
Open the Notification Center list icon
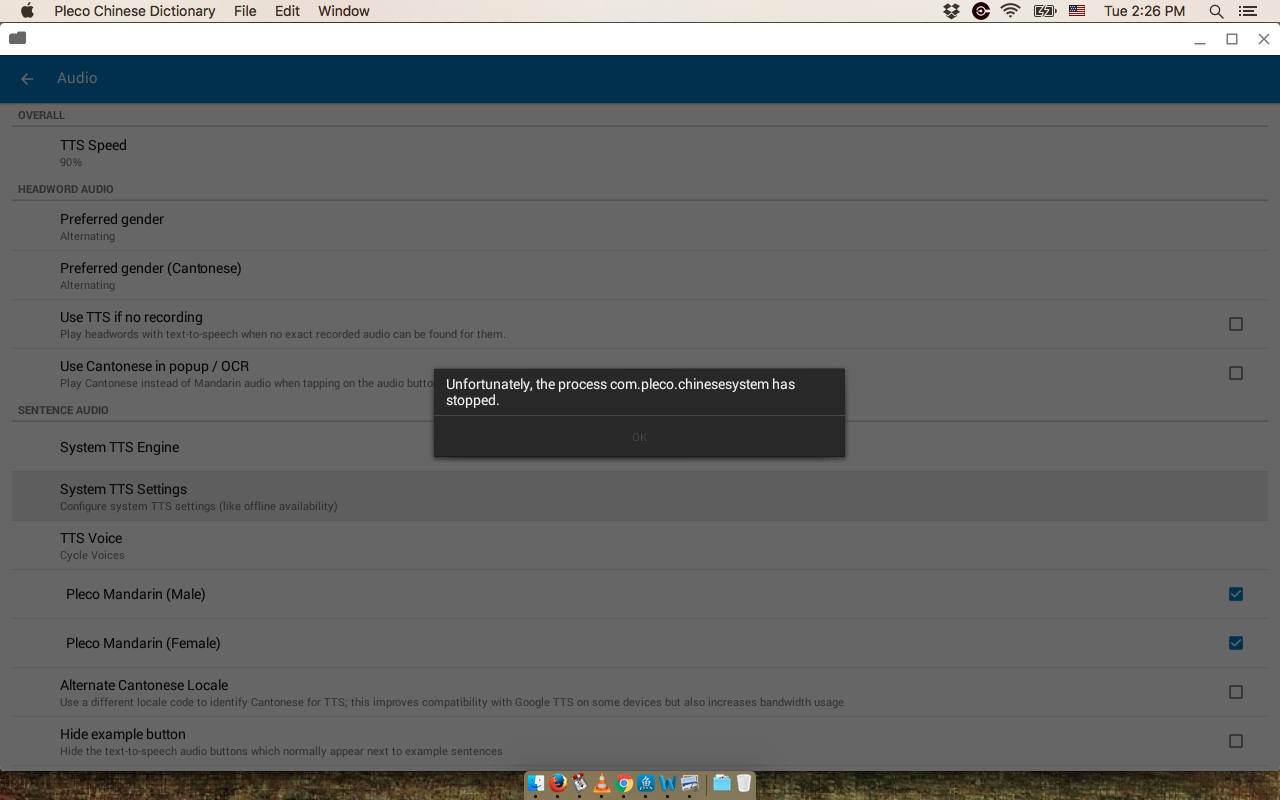[1247, 11]
